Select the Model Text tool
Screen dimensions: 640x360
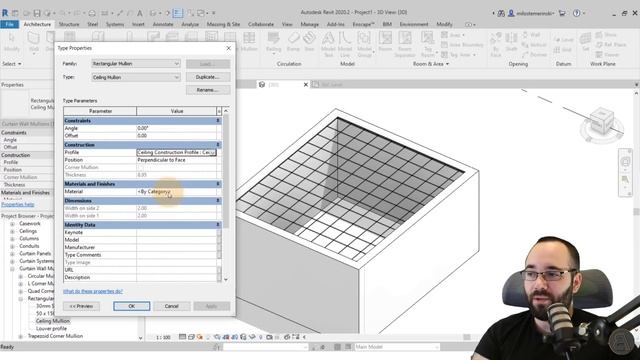[x=328, y=44]
